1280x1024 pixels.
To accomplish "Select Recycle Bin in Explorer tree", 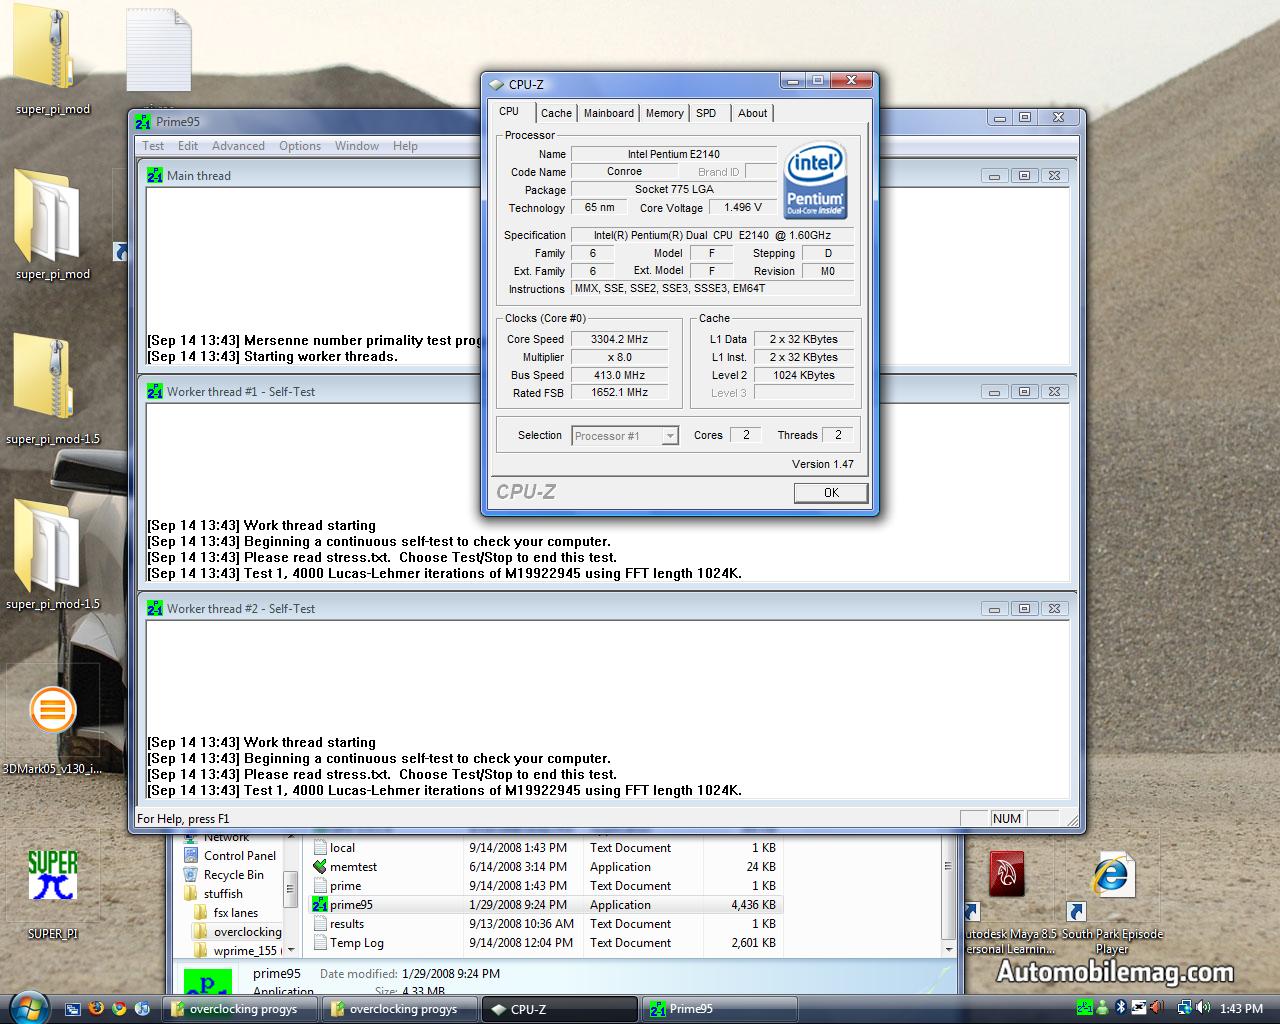I will (x=224, y=874).
